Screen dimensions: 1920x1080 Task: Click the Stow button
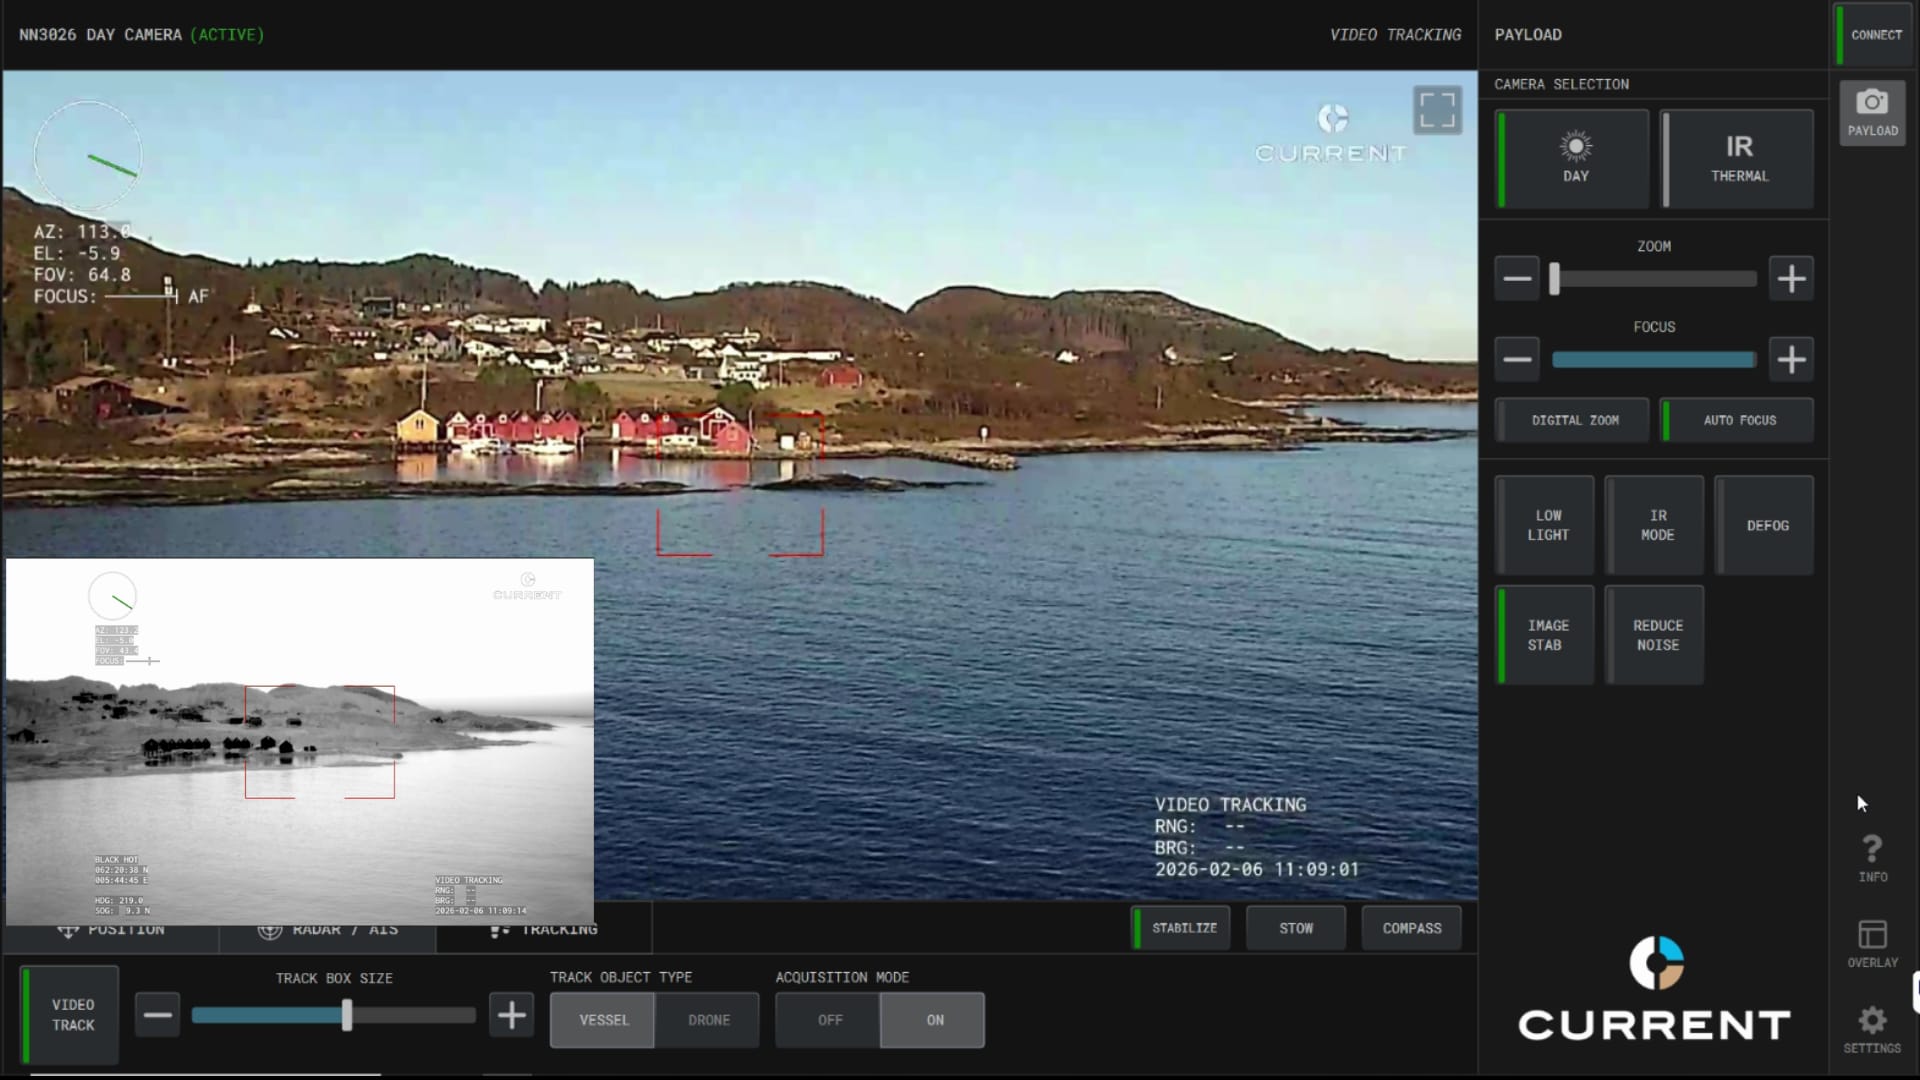[x=1296, y=928]
